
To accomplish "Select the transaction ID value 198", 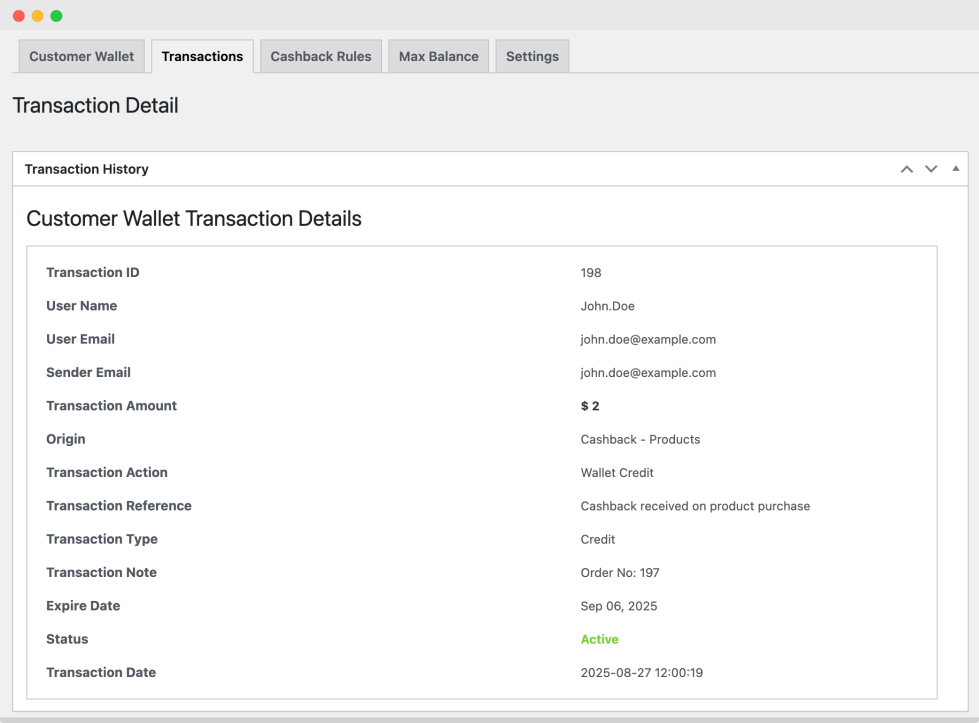I will click(x=591, y=273).
